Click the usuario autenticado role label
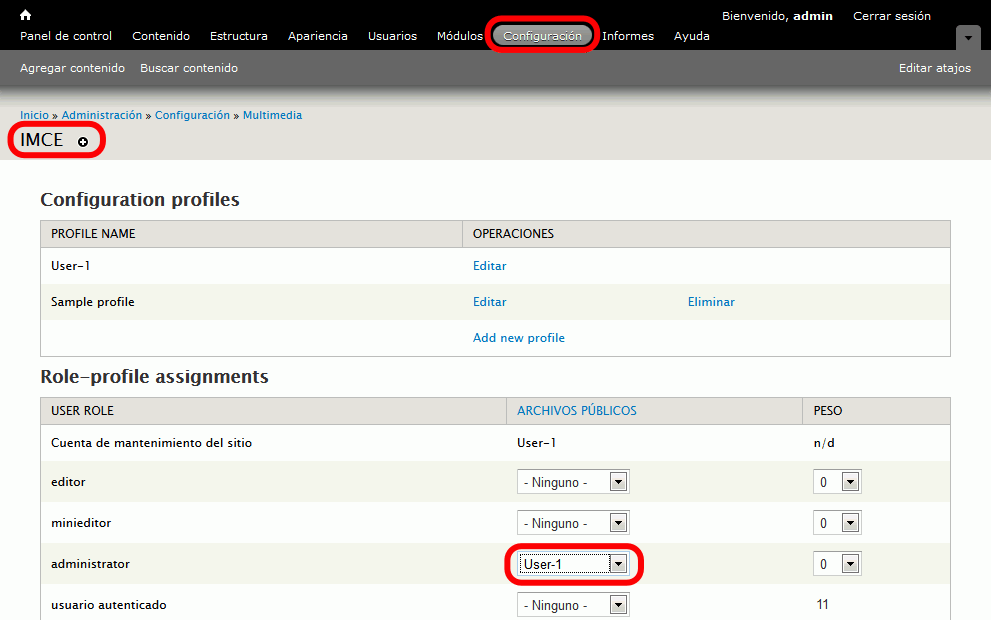This screenshot has width=991, height=620. pos(109,605)
